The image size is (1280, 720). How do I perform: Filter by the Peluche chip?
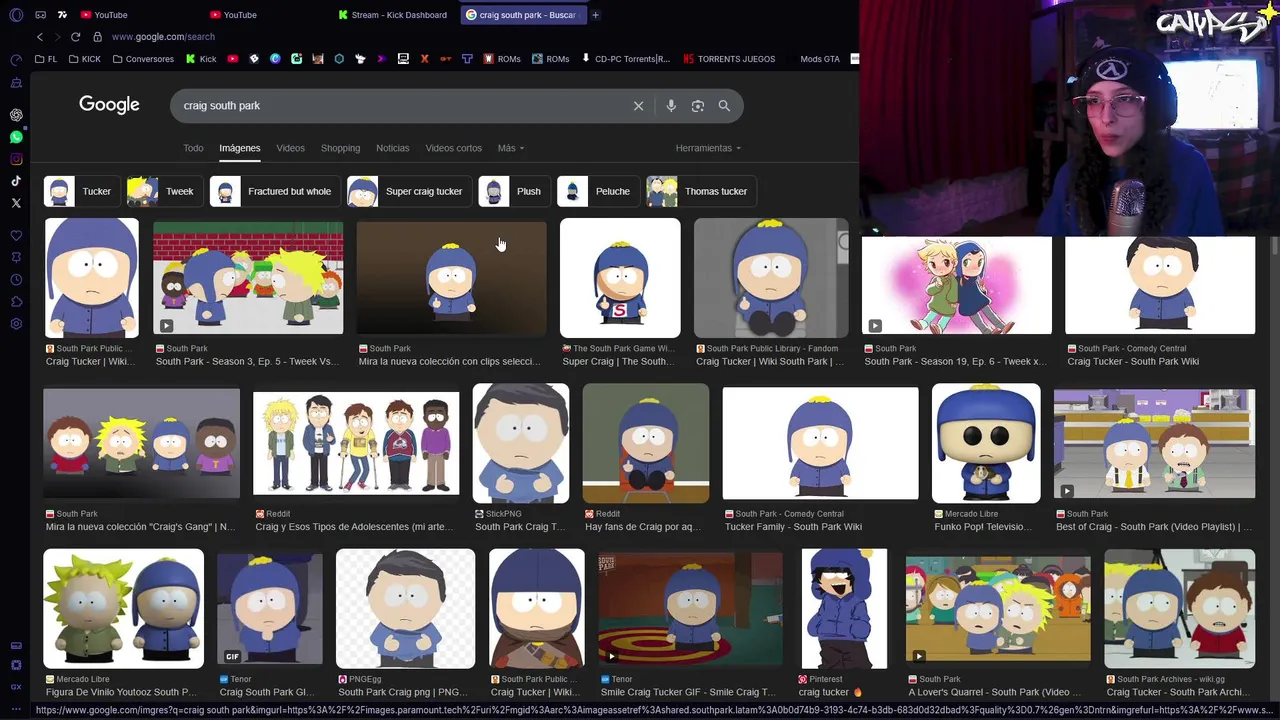click(597, 191)
